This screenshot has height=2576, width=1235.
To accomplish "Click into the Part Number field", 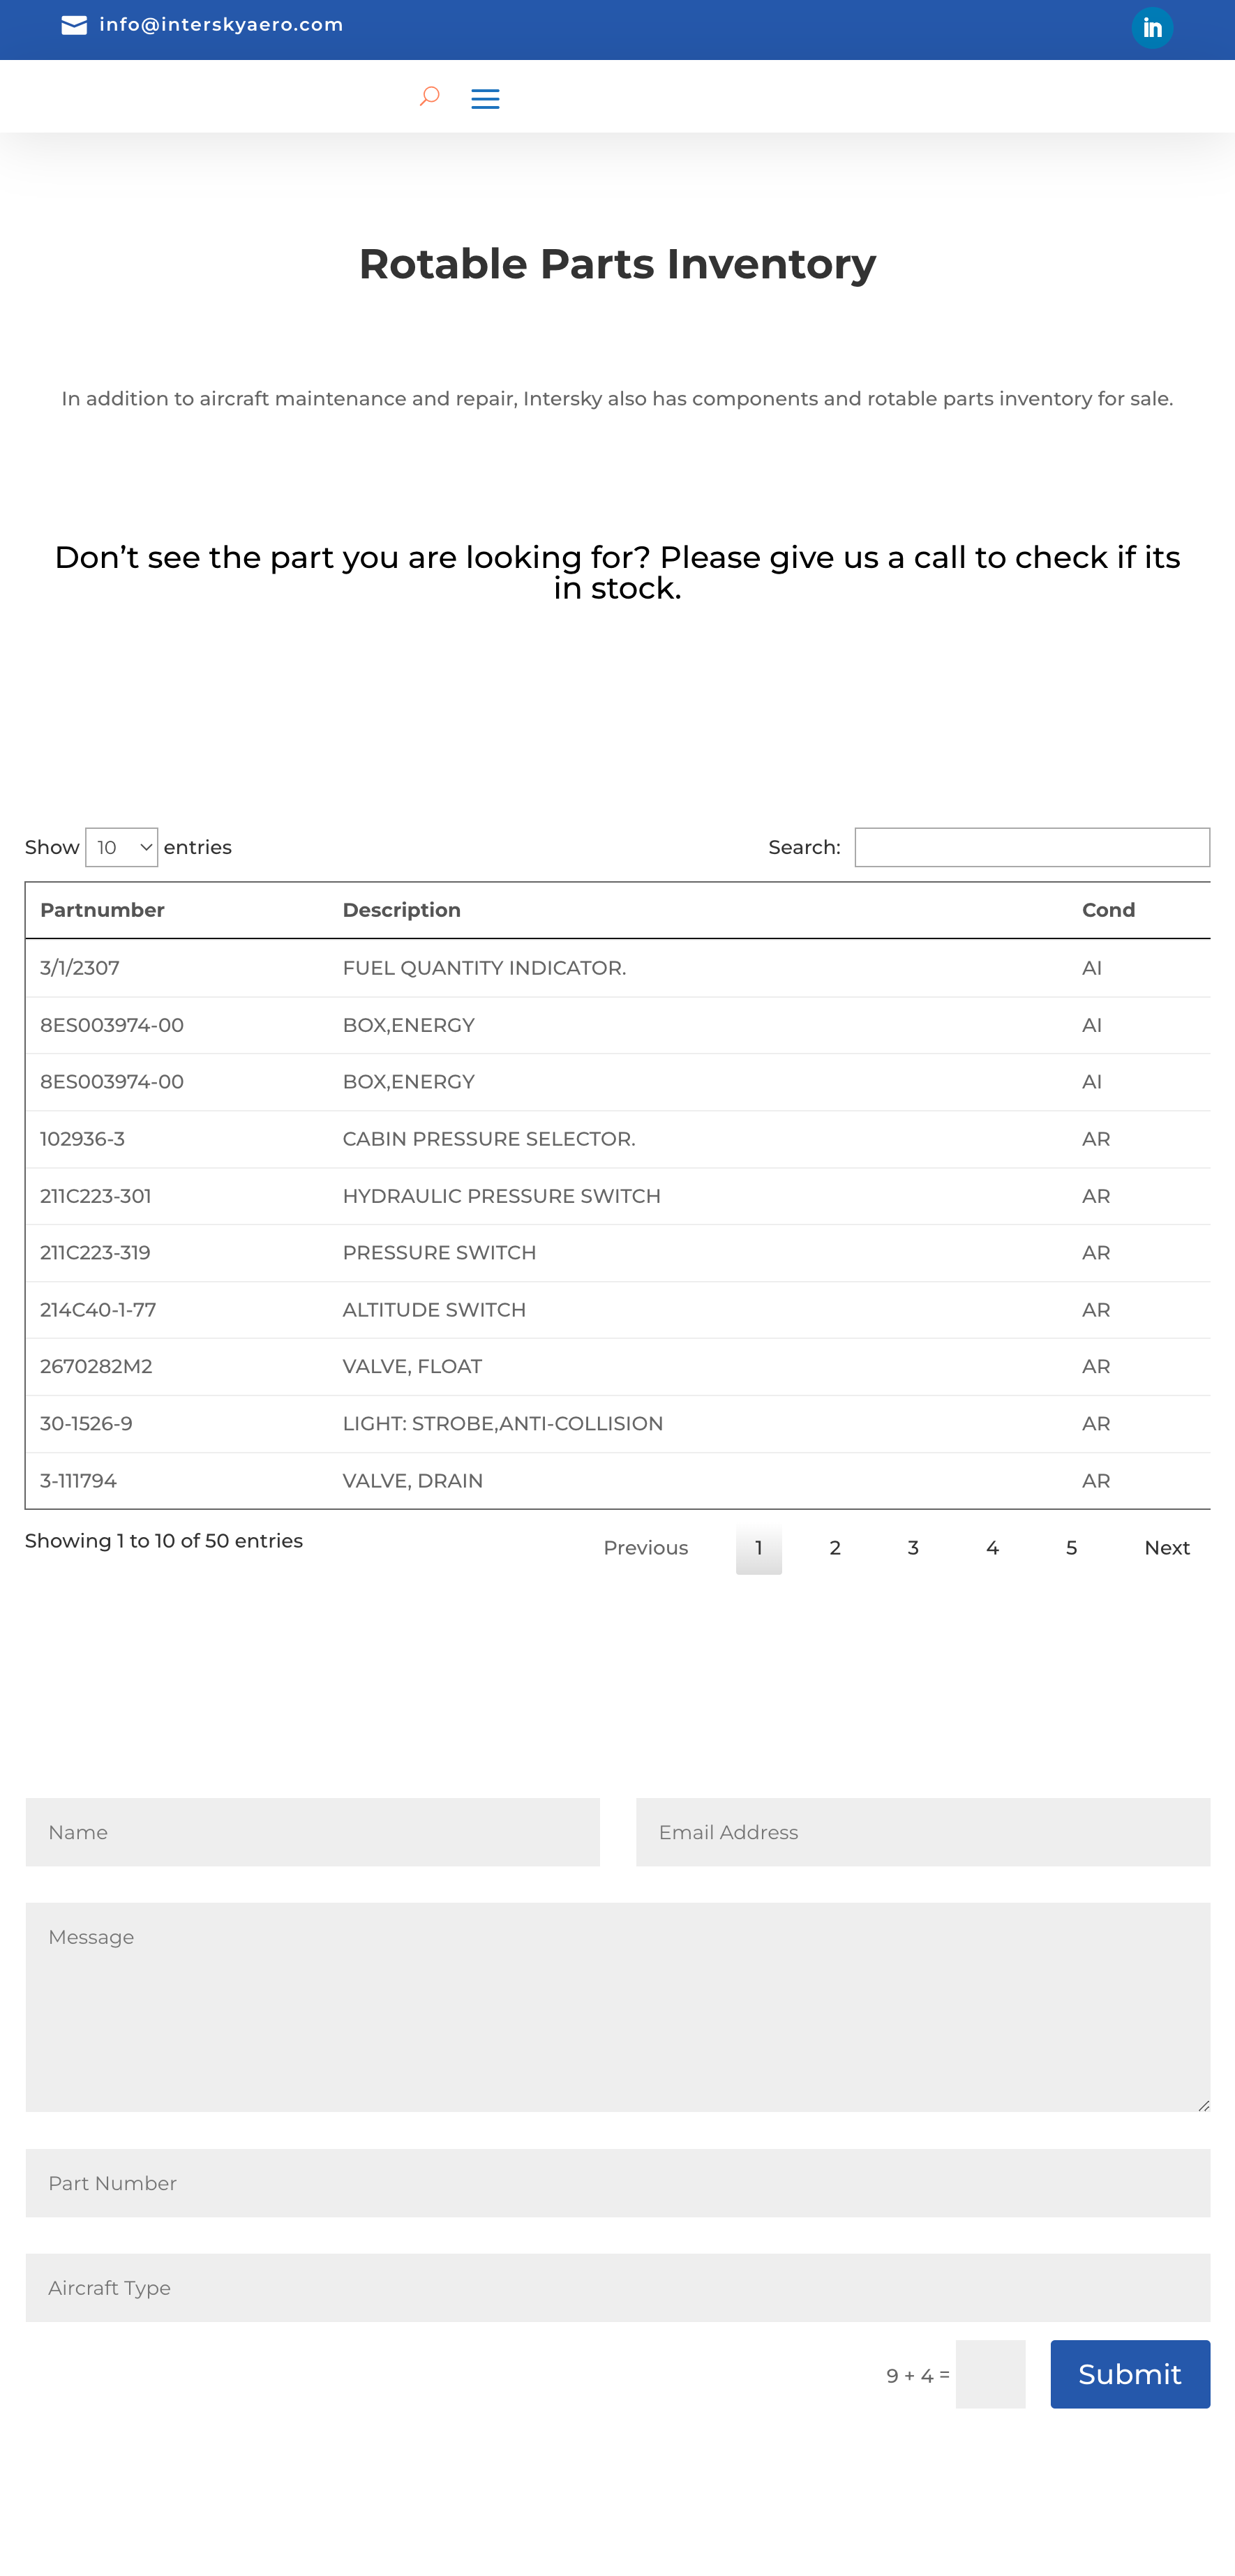I will click(617, 2183).
